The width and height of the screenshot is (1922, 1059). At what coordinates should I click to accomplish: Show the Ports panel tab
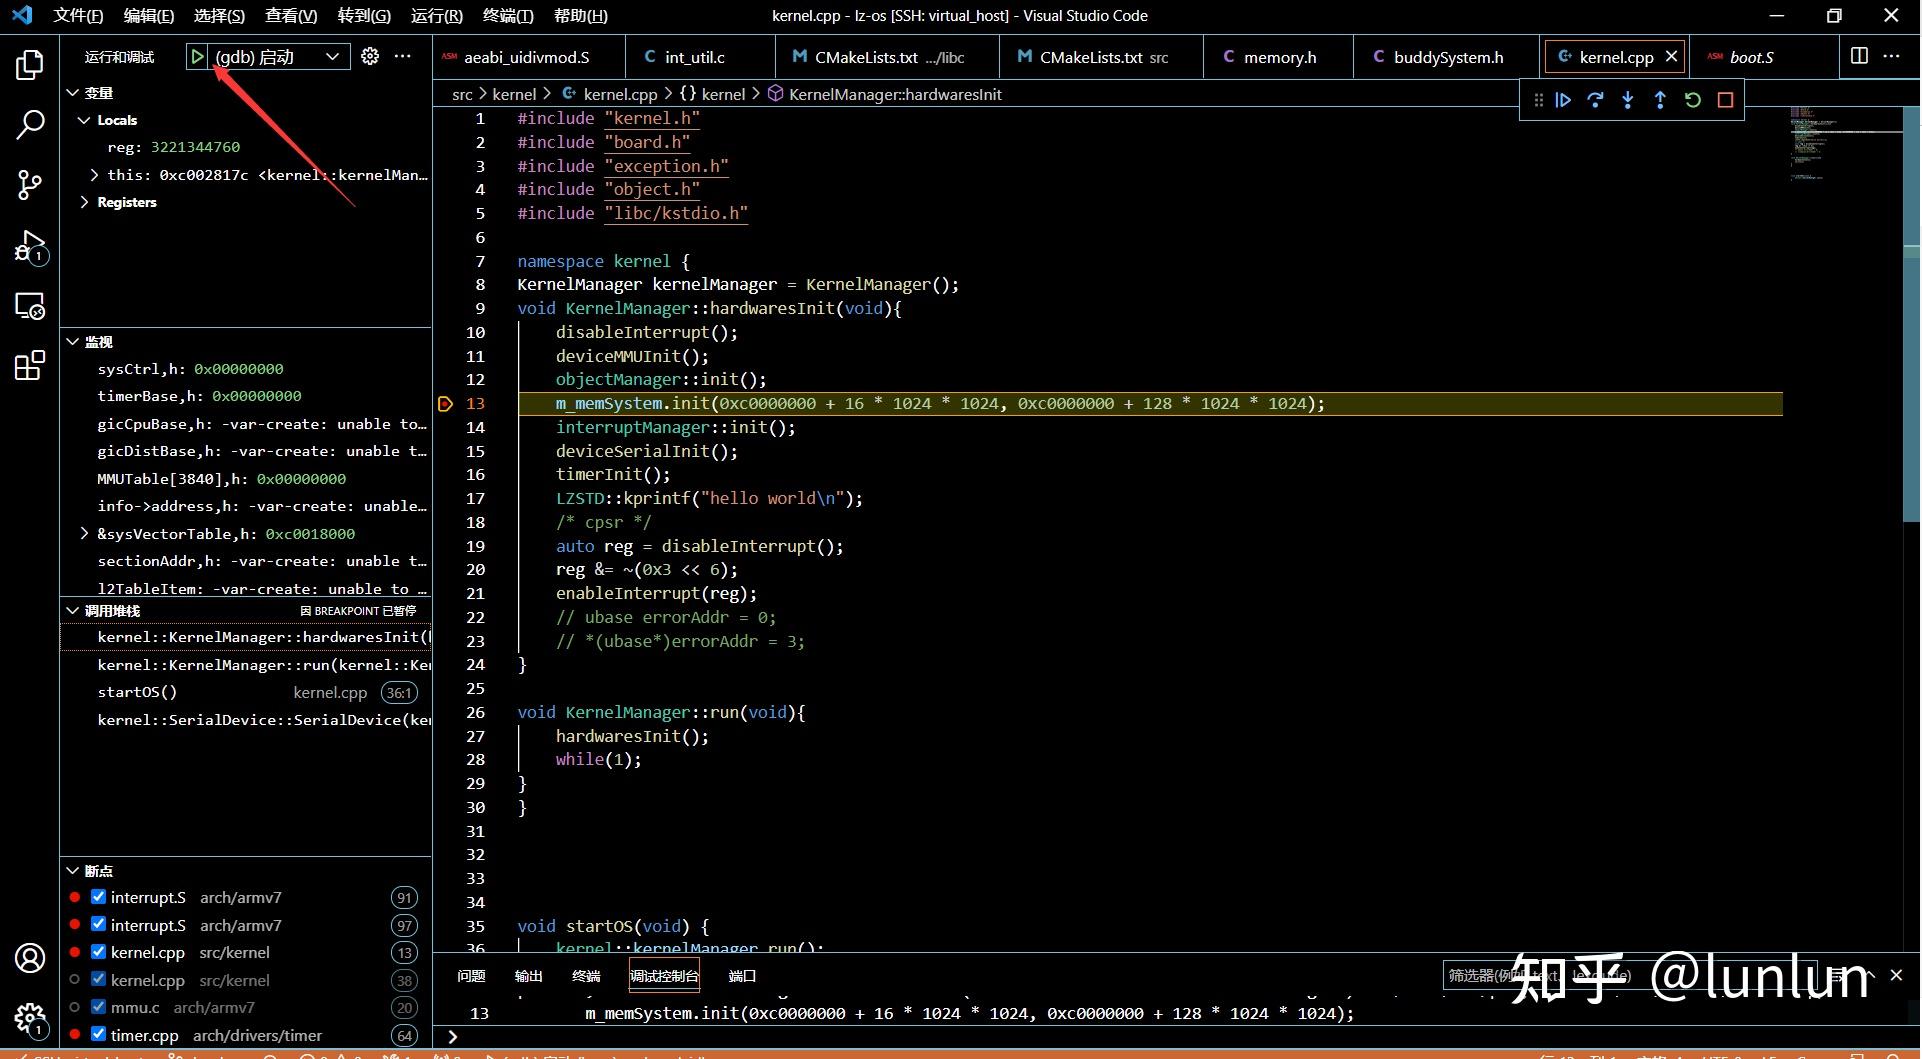coord(742,976)
